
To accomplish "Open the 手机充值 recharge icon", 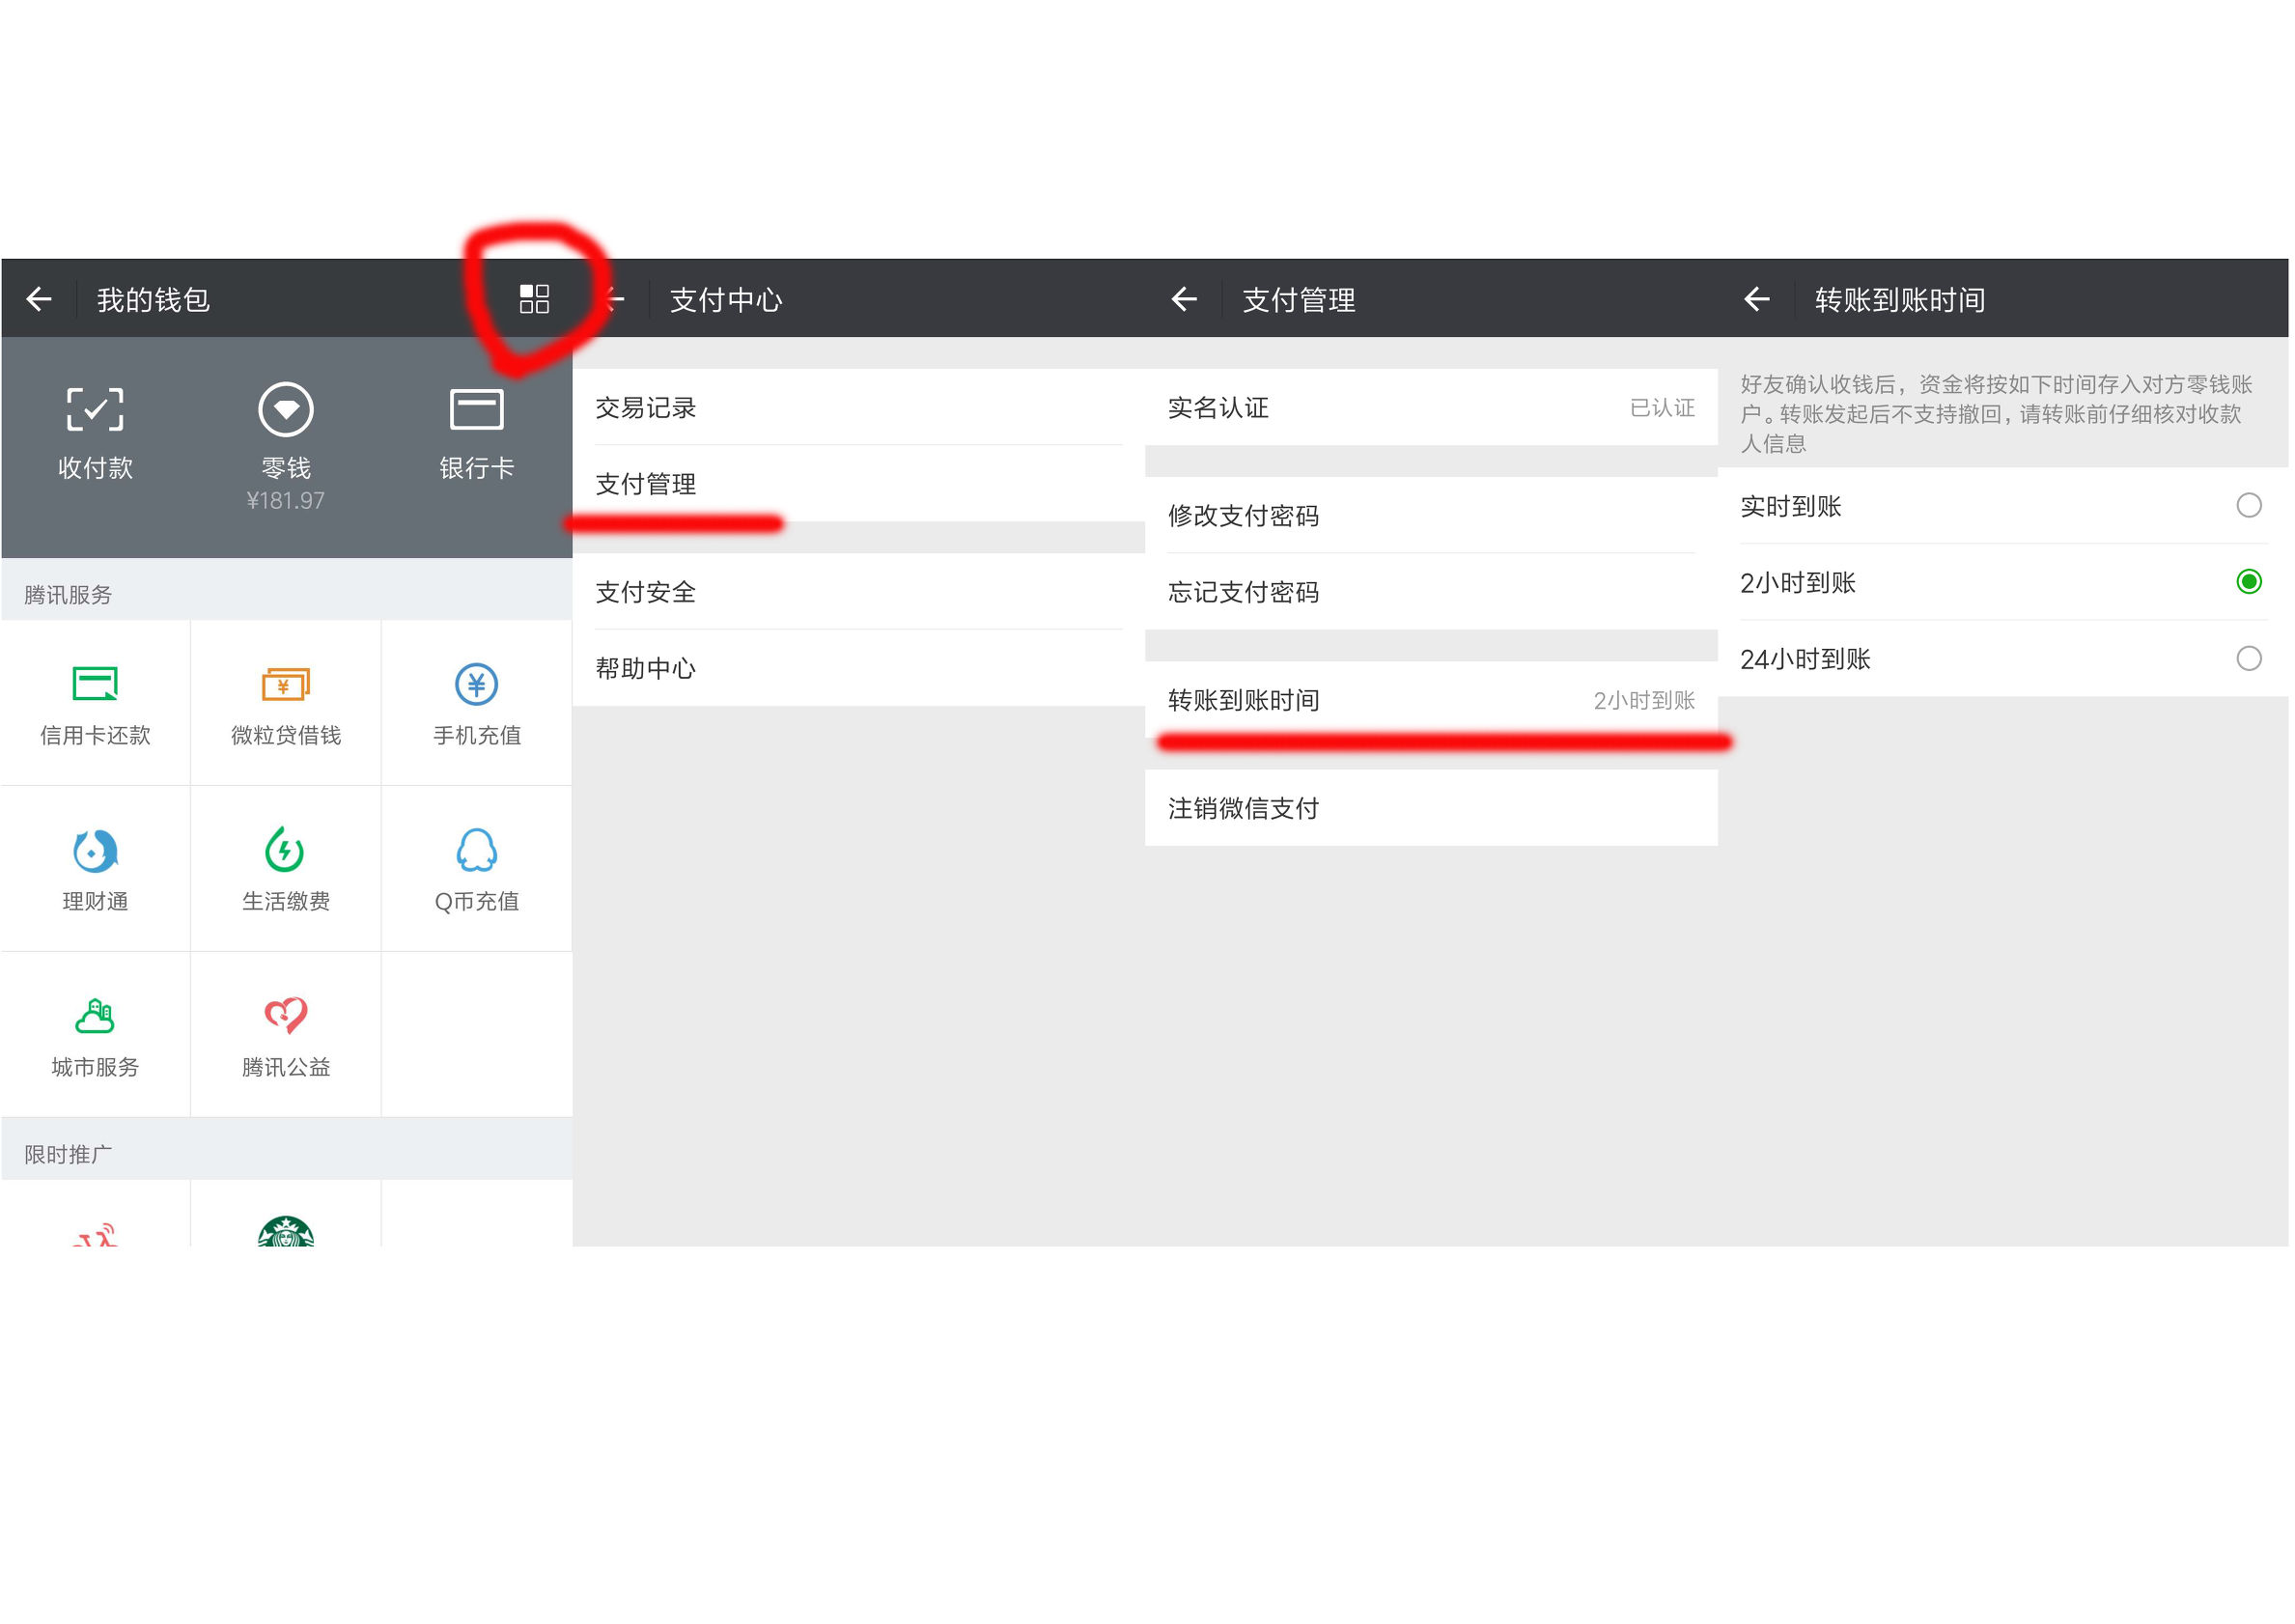I will click(477, 700).
